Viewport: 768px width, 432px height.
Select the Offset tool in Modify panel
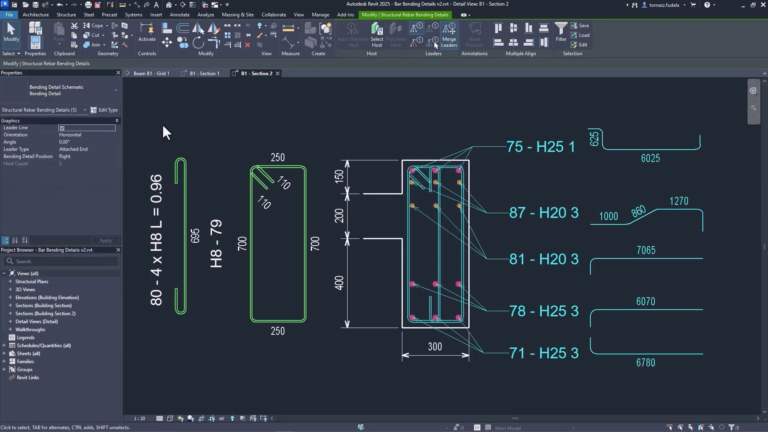[x=183, y=28]
